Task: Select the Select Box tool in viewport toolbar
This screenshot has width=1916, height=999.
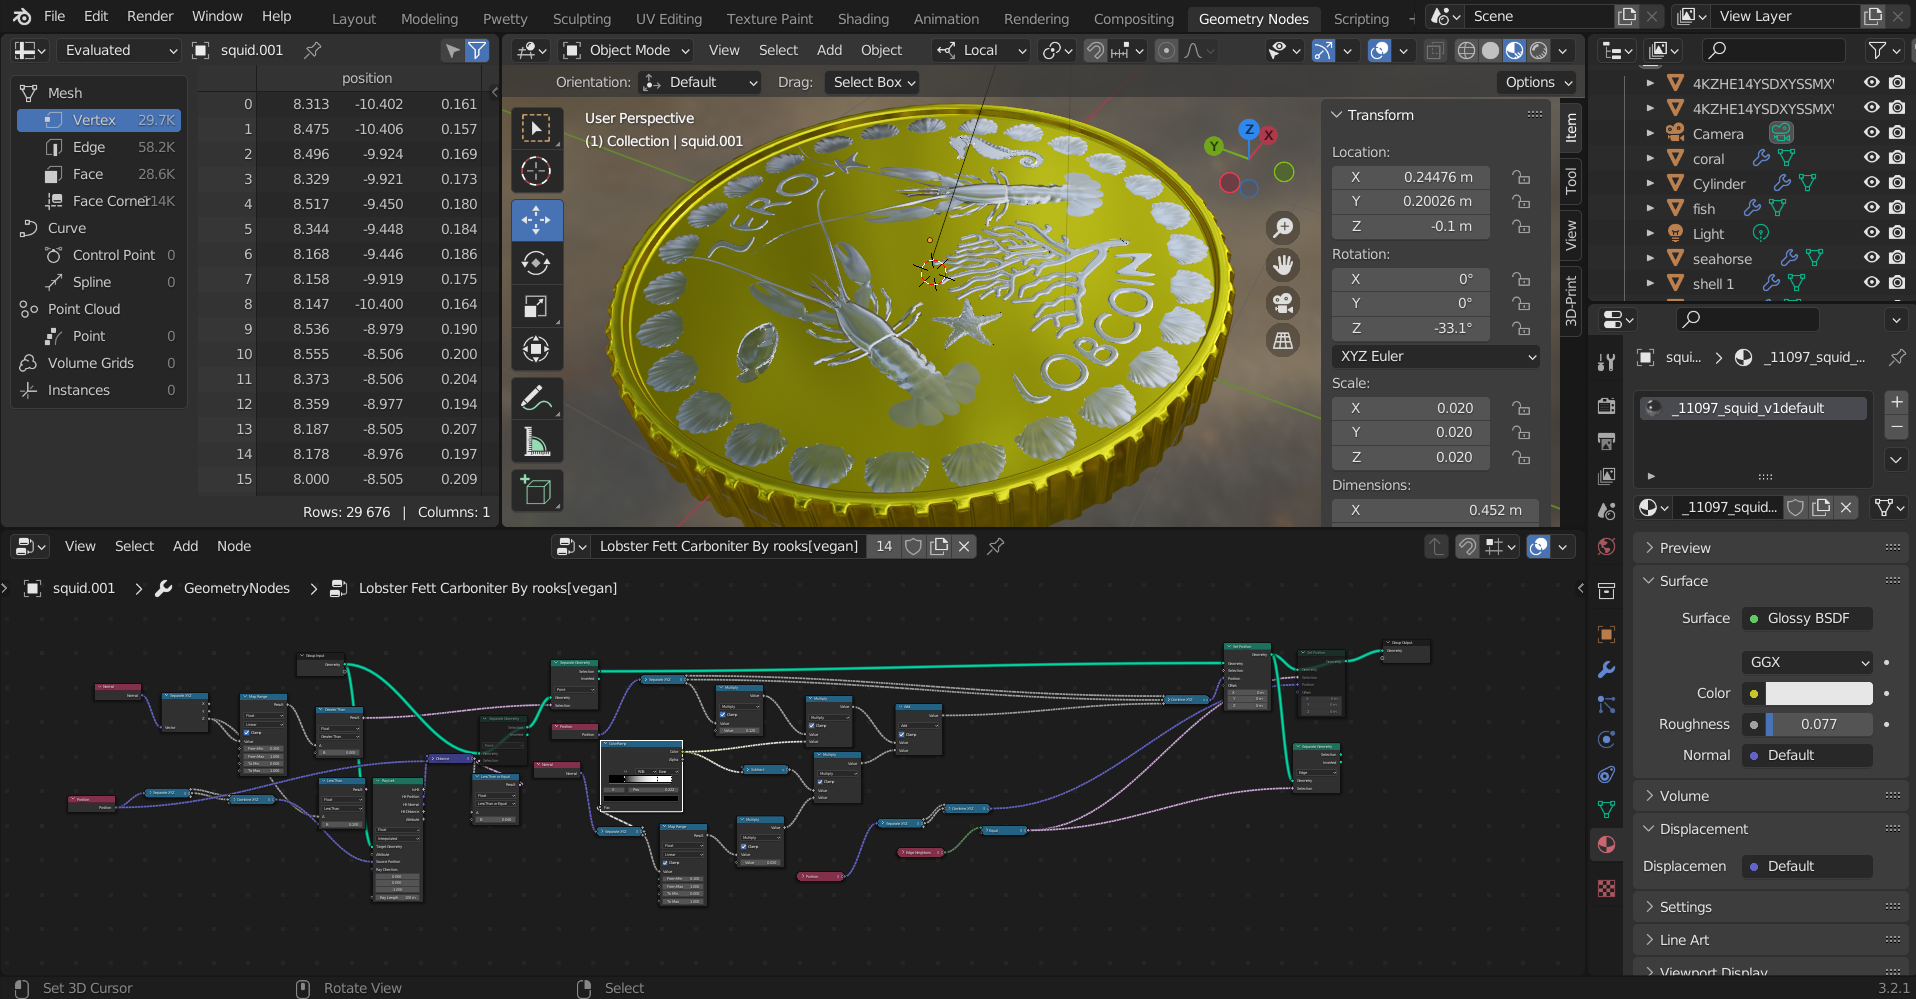Action: click(x=537, y=128)
